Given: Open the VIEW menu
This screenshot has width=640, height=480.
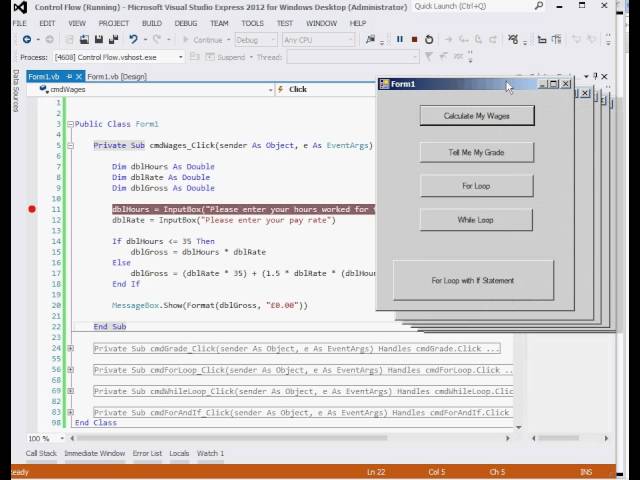Looking at the screenshot, I should (77, 23).
